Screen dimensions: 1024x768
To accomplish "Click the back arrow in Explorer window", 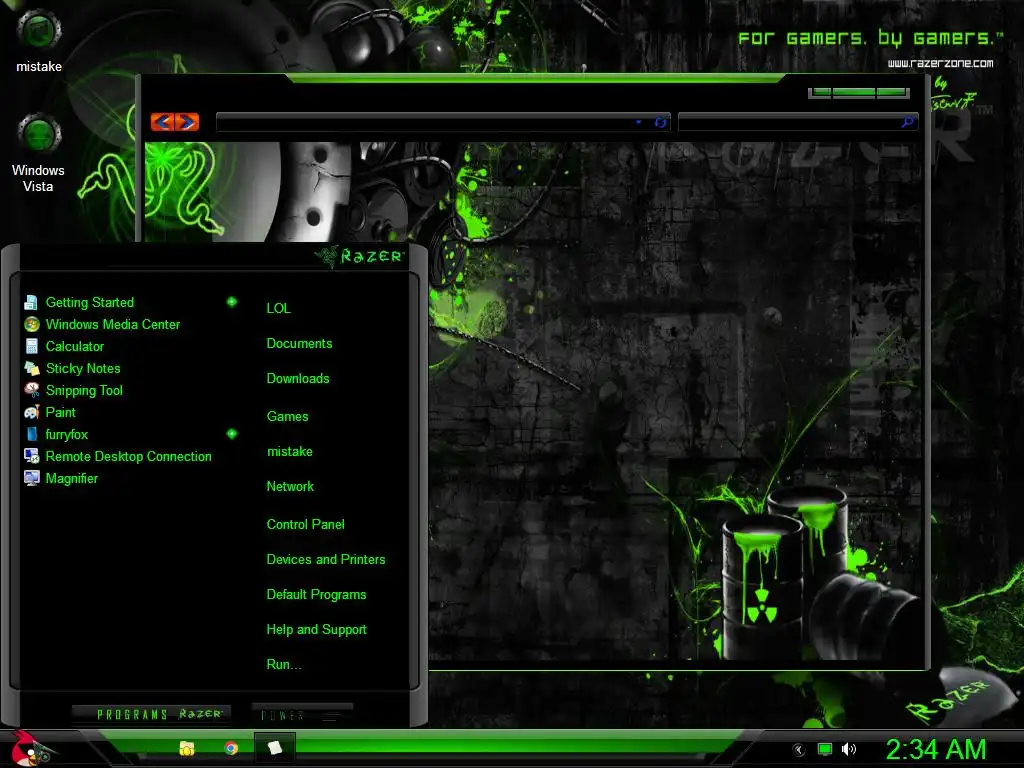I will click(163, 122).
